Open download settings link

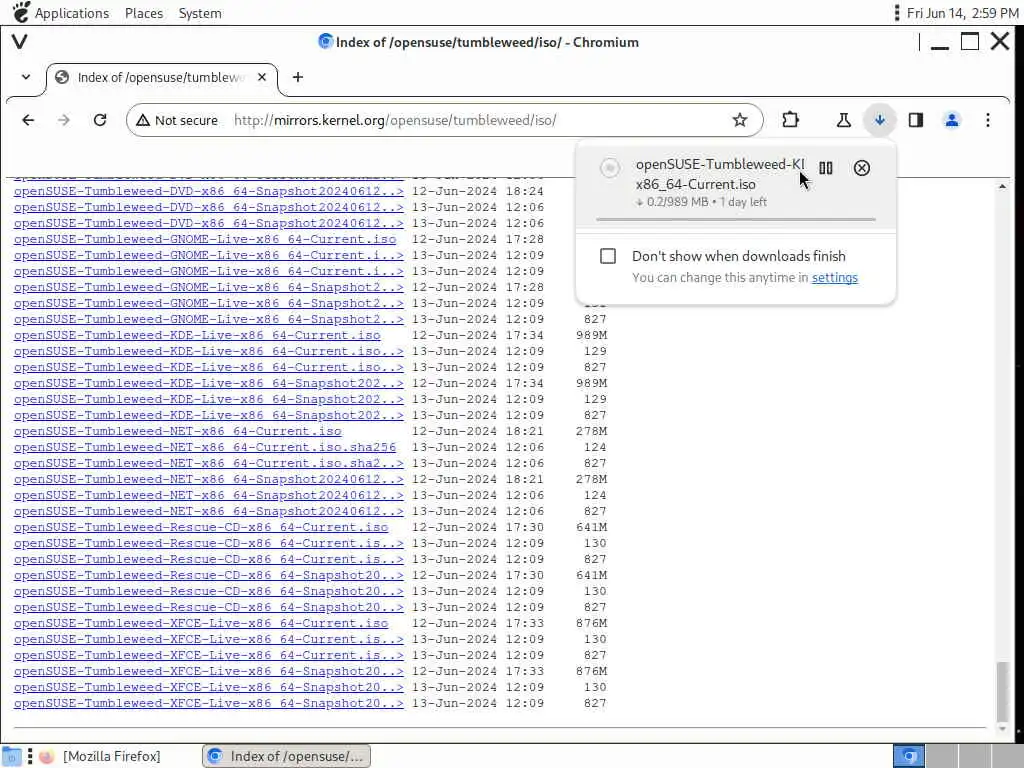834,278
